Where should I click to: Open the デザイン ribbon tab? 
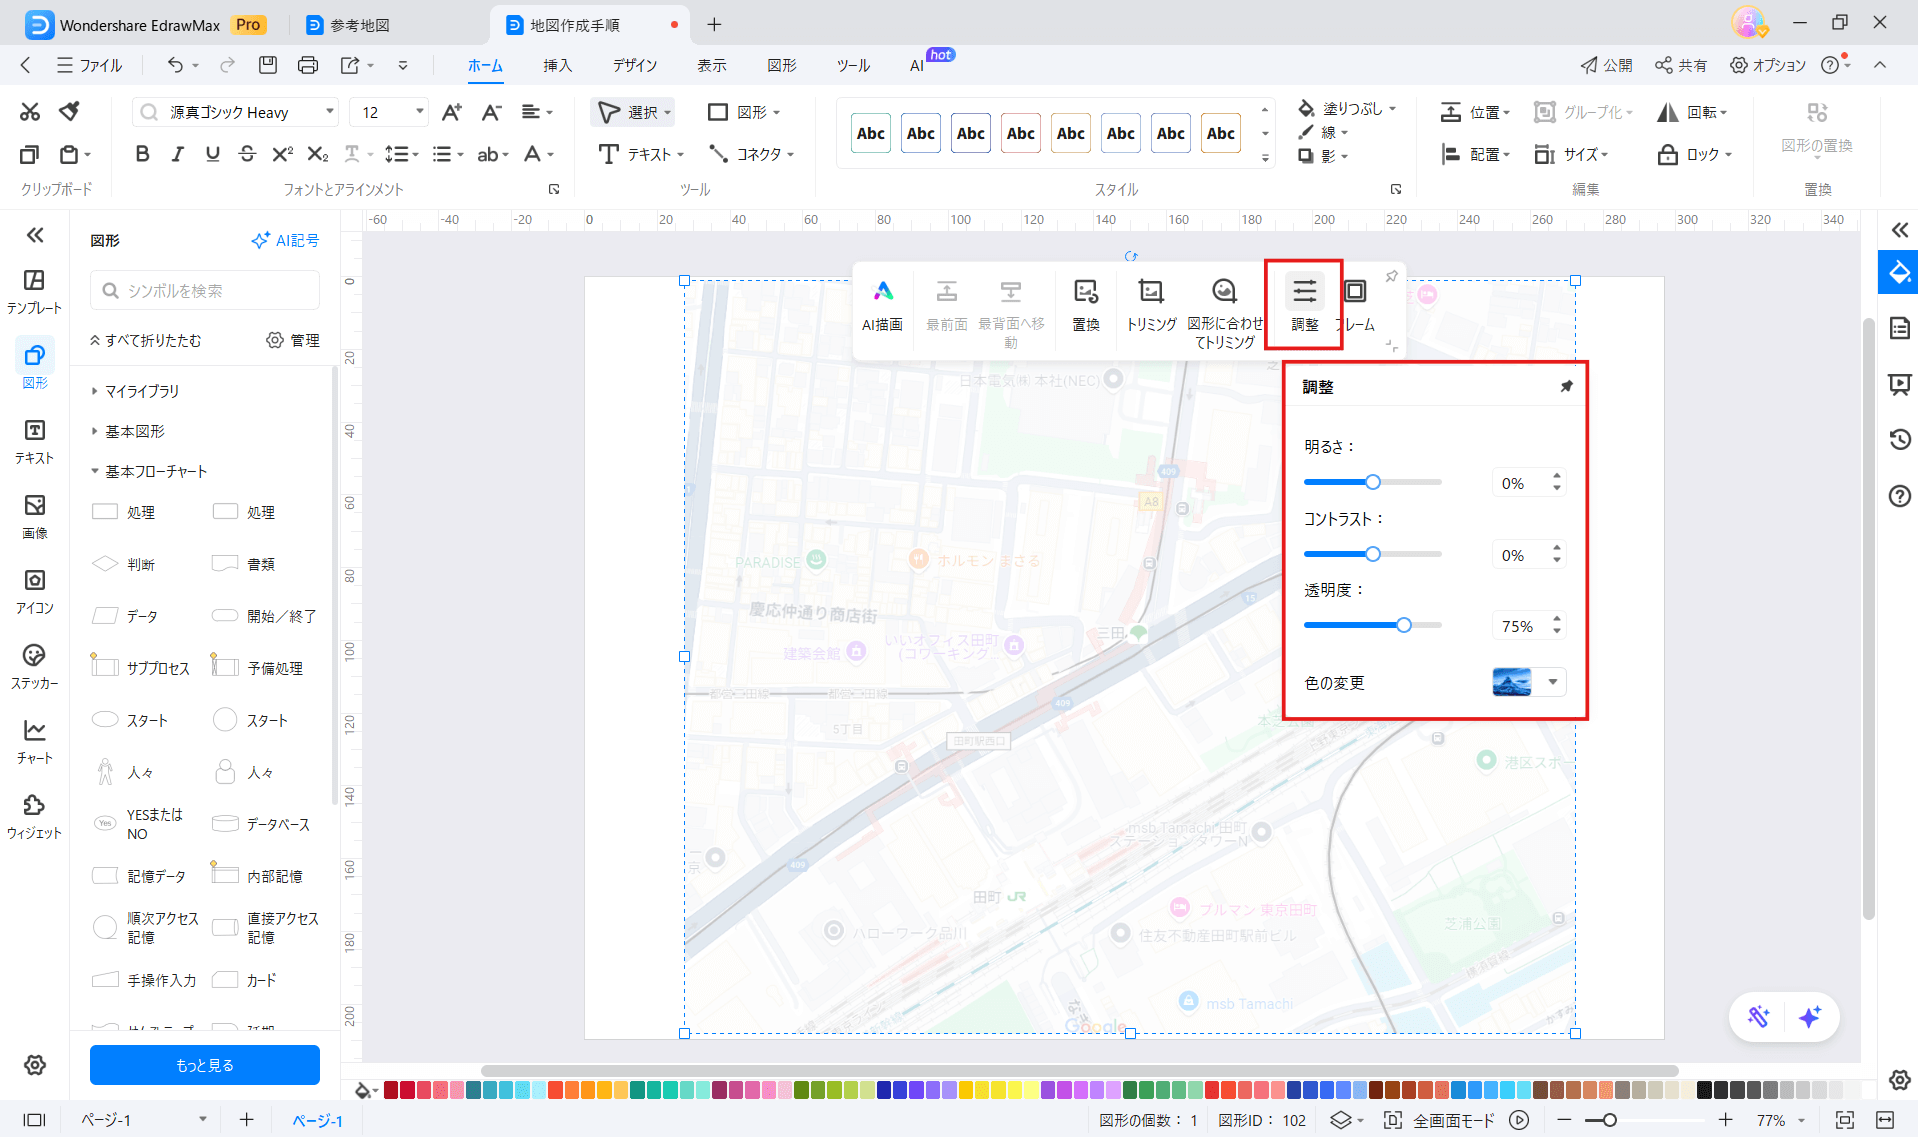[635, 65]
